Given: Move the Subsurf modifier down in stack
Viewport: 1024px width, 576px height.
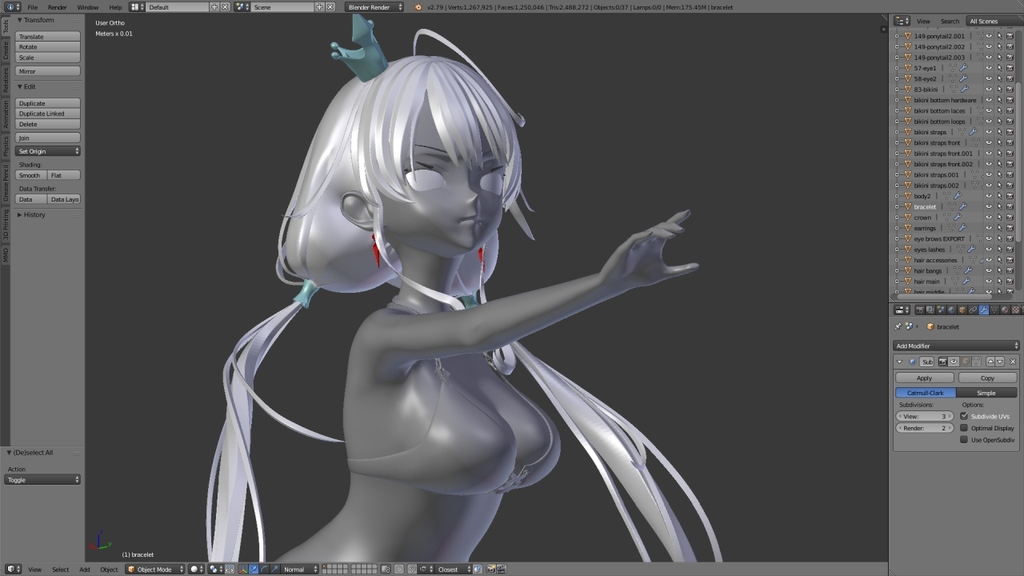Looking at the screenshot, I should (x=1000, y=362).
